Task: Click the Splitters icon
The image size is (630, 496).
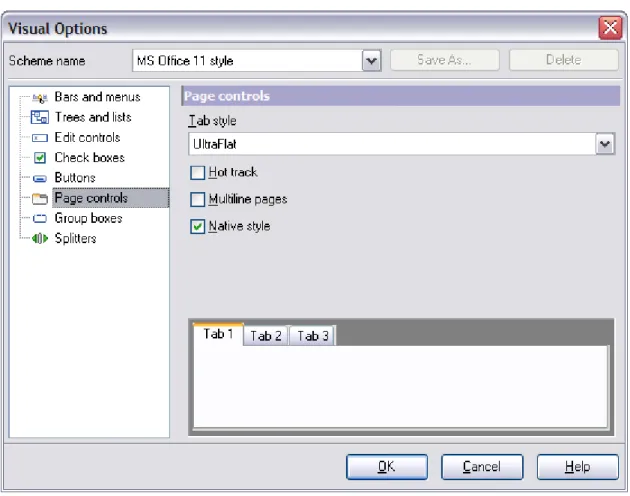Action: pos(40,239)
